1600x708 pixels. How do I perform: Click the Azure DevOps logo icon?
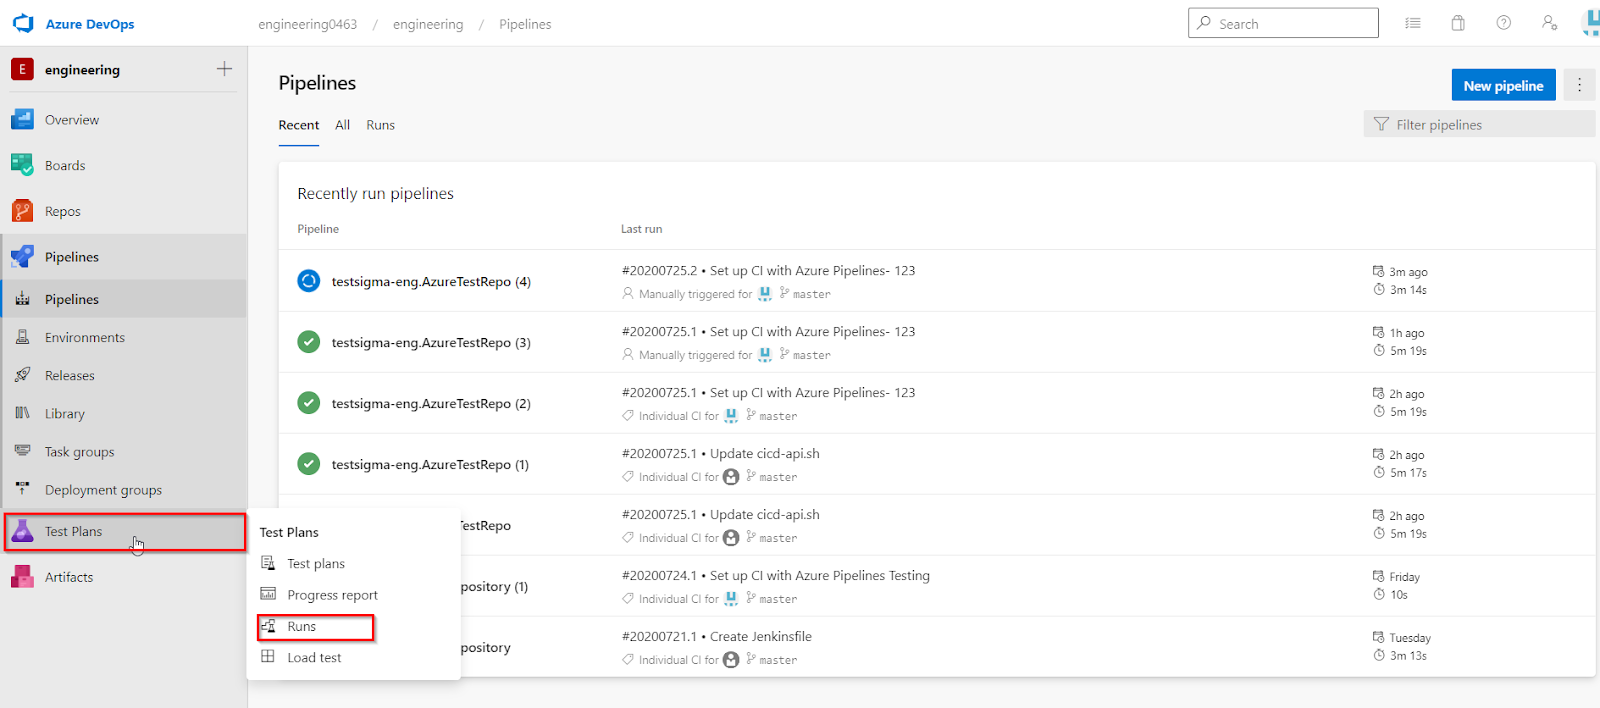23,23
